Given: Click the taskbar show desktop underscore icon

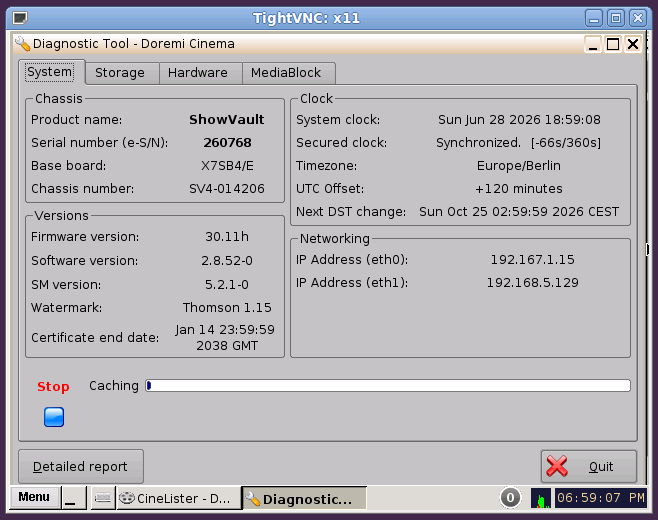Looking at the screenshot, I should 74,498.
